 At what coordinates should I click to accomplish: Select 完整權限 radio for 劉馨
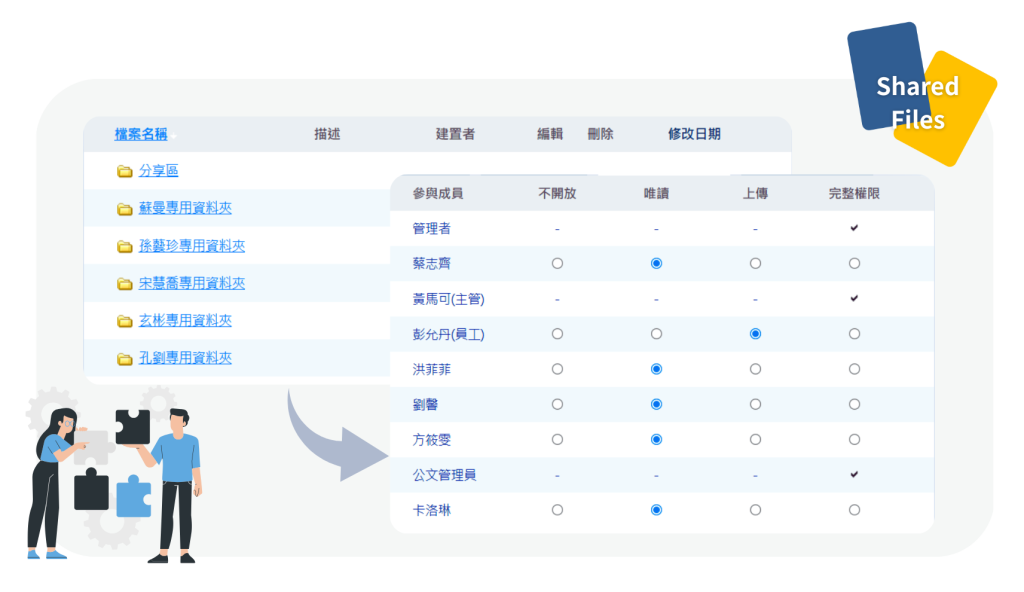pos(854,405)
